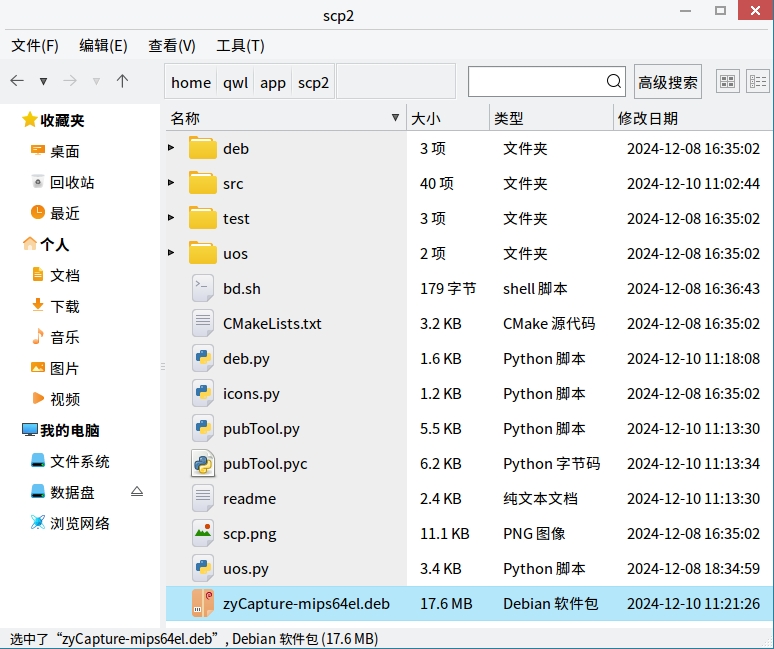Expand the deb folder tree arrow
Screen dimensions: 774x649
[x=171, y=148]
